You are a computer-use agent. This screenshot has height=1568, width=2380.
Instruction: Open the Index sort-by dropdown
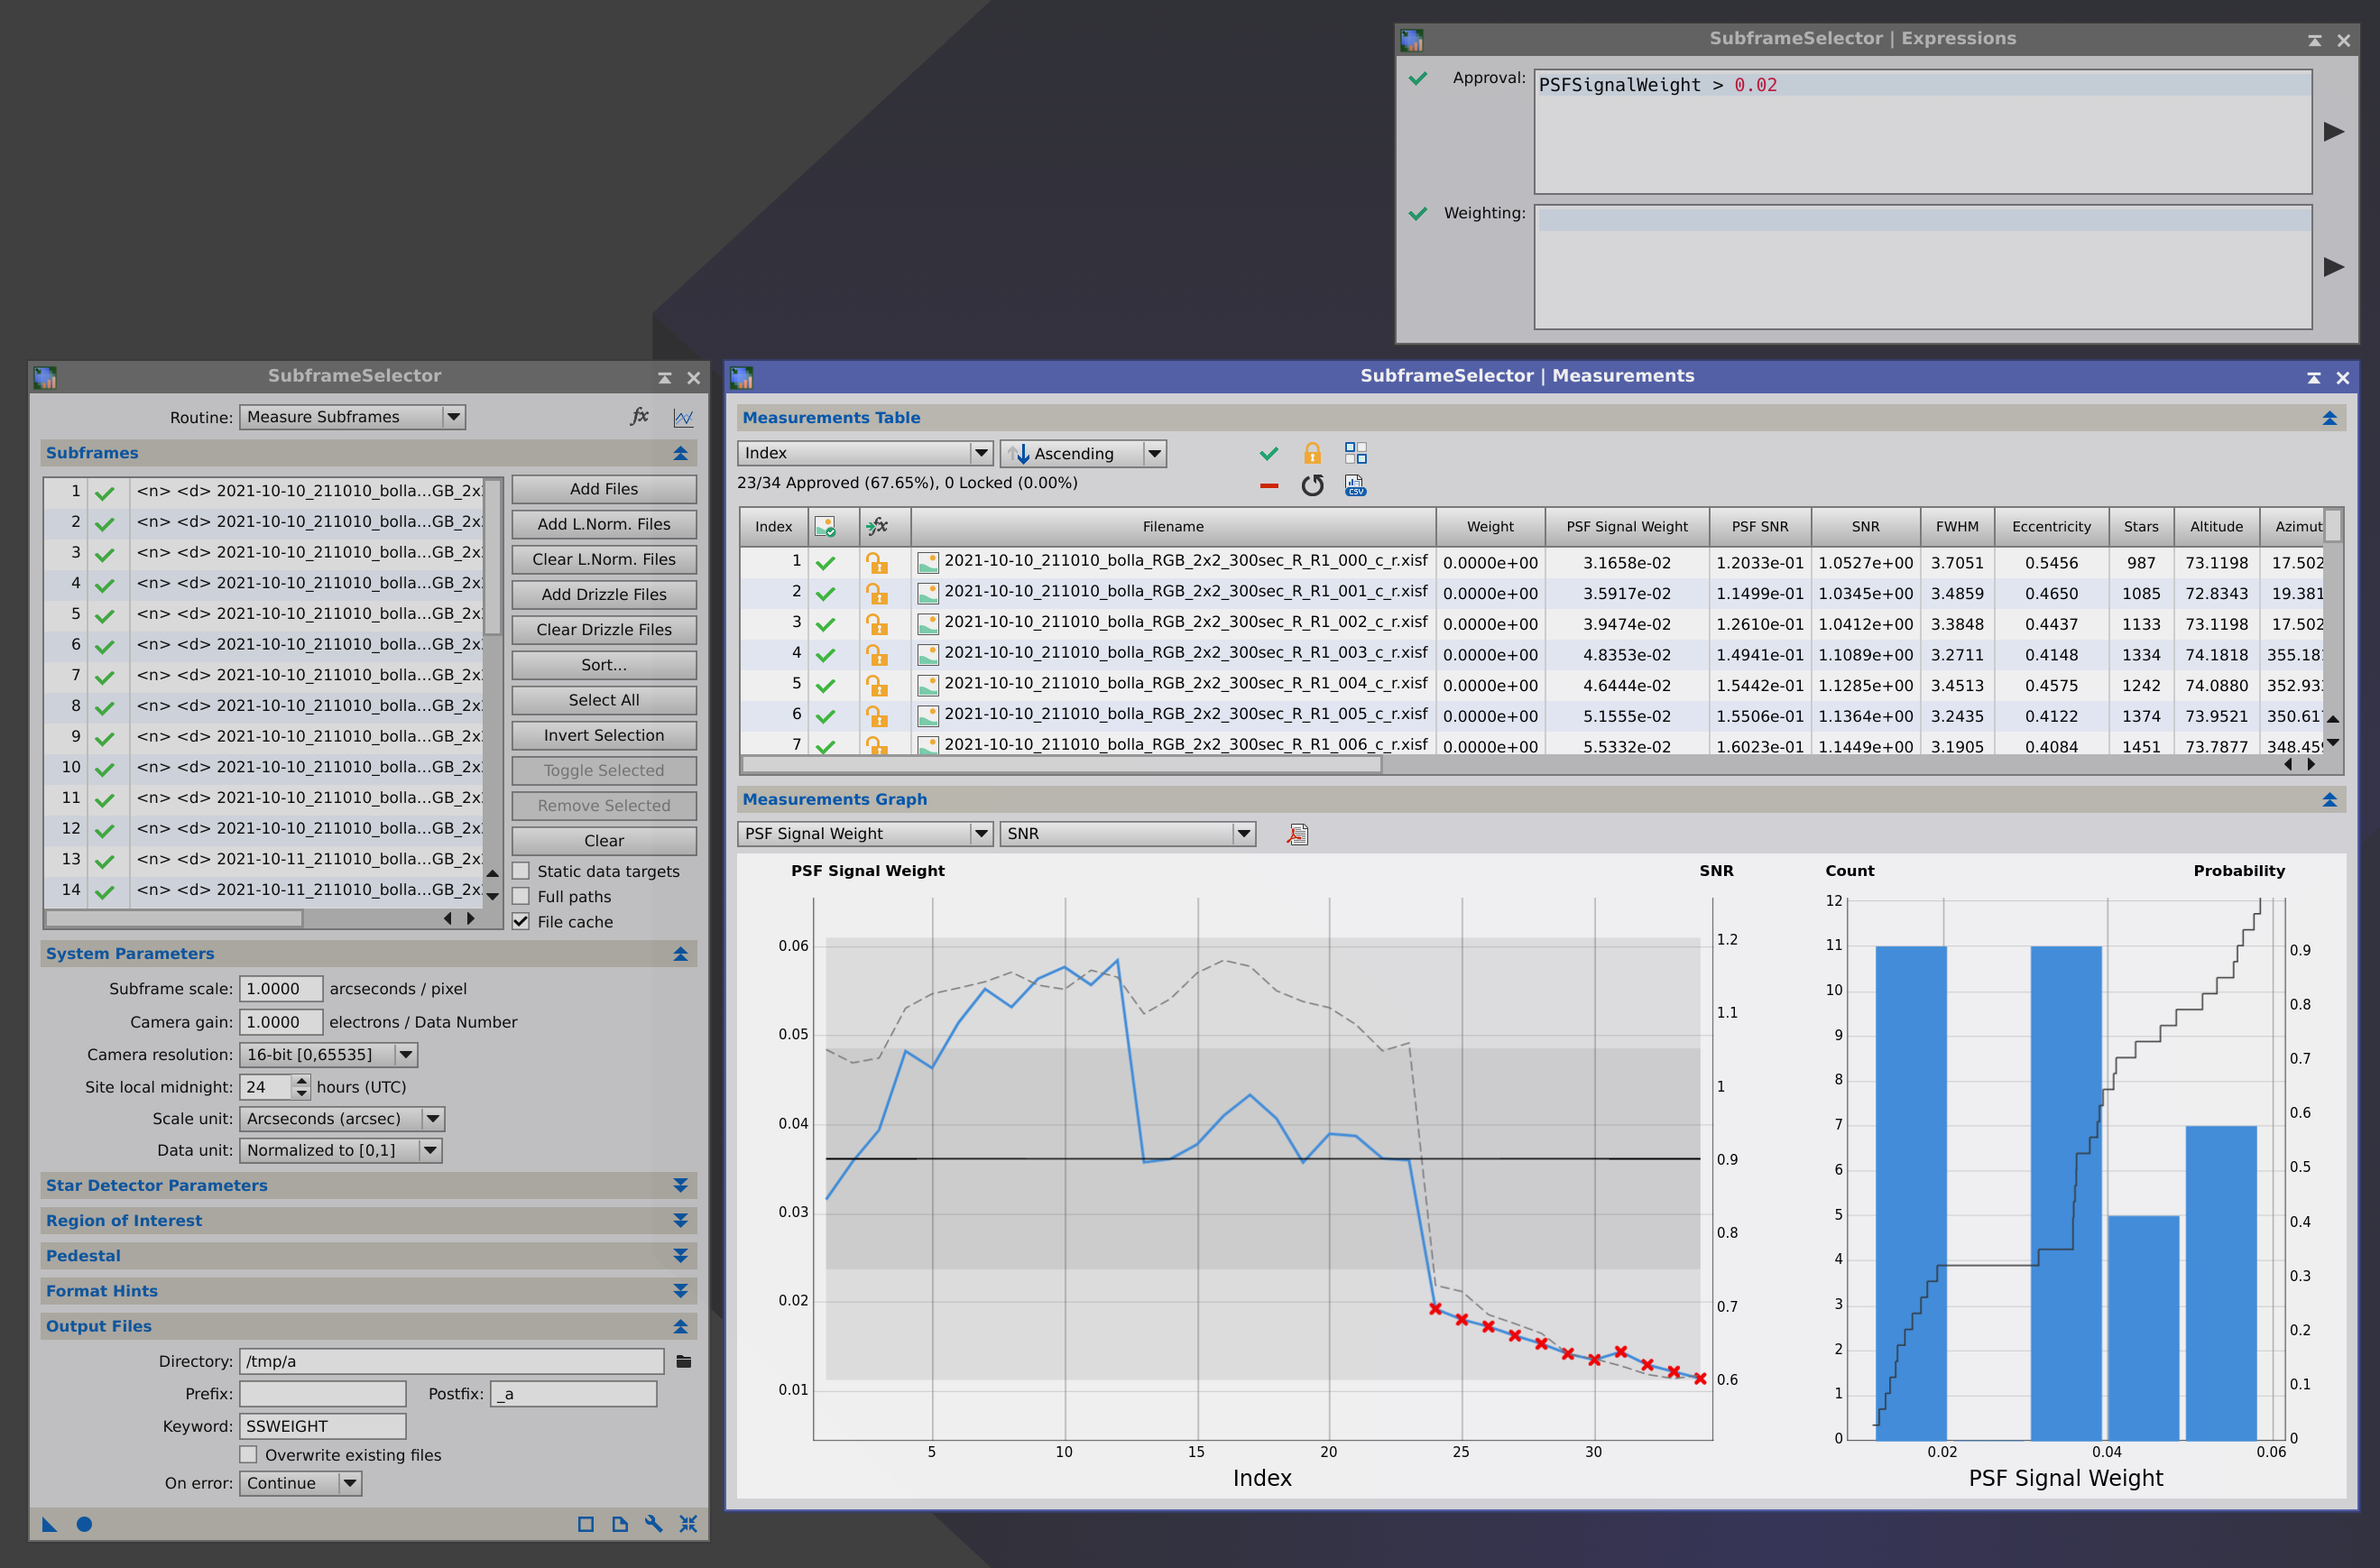865,453
